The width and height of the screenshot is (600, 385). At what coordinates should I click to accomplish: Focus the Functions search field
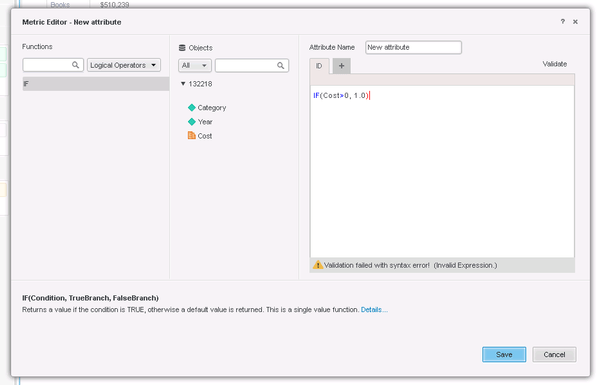[x=53, y=65]
